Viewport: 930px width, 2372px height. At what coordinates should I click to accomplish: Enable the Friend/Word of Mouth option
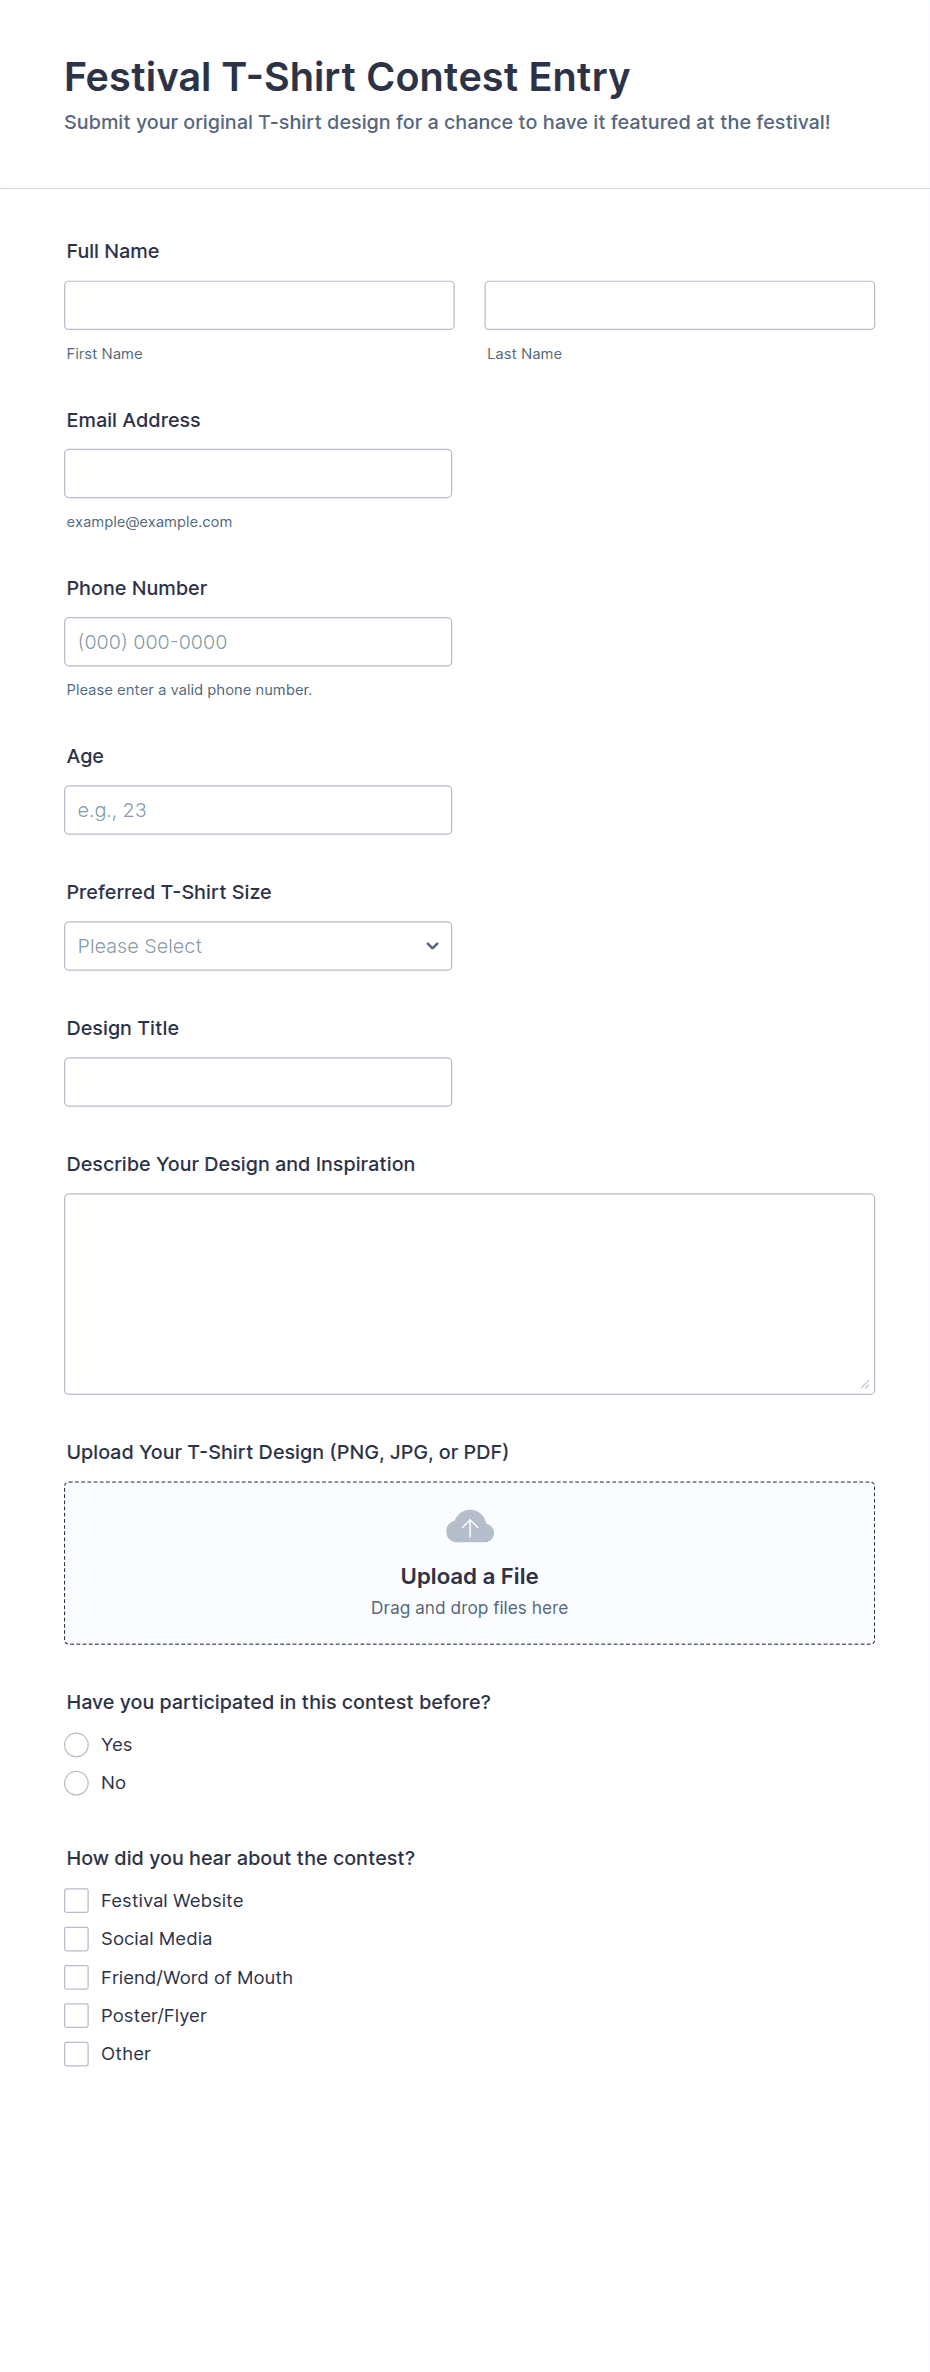pyautogui.click(x=77, y=1977)
